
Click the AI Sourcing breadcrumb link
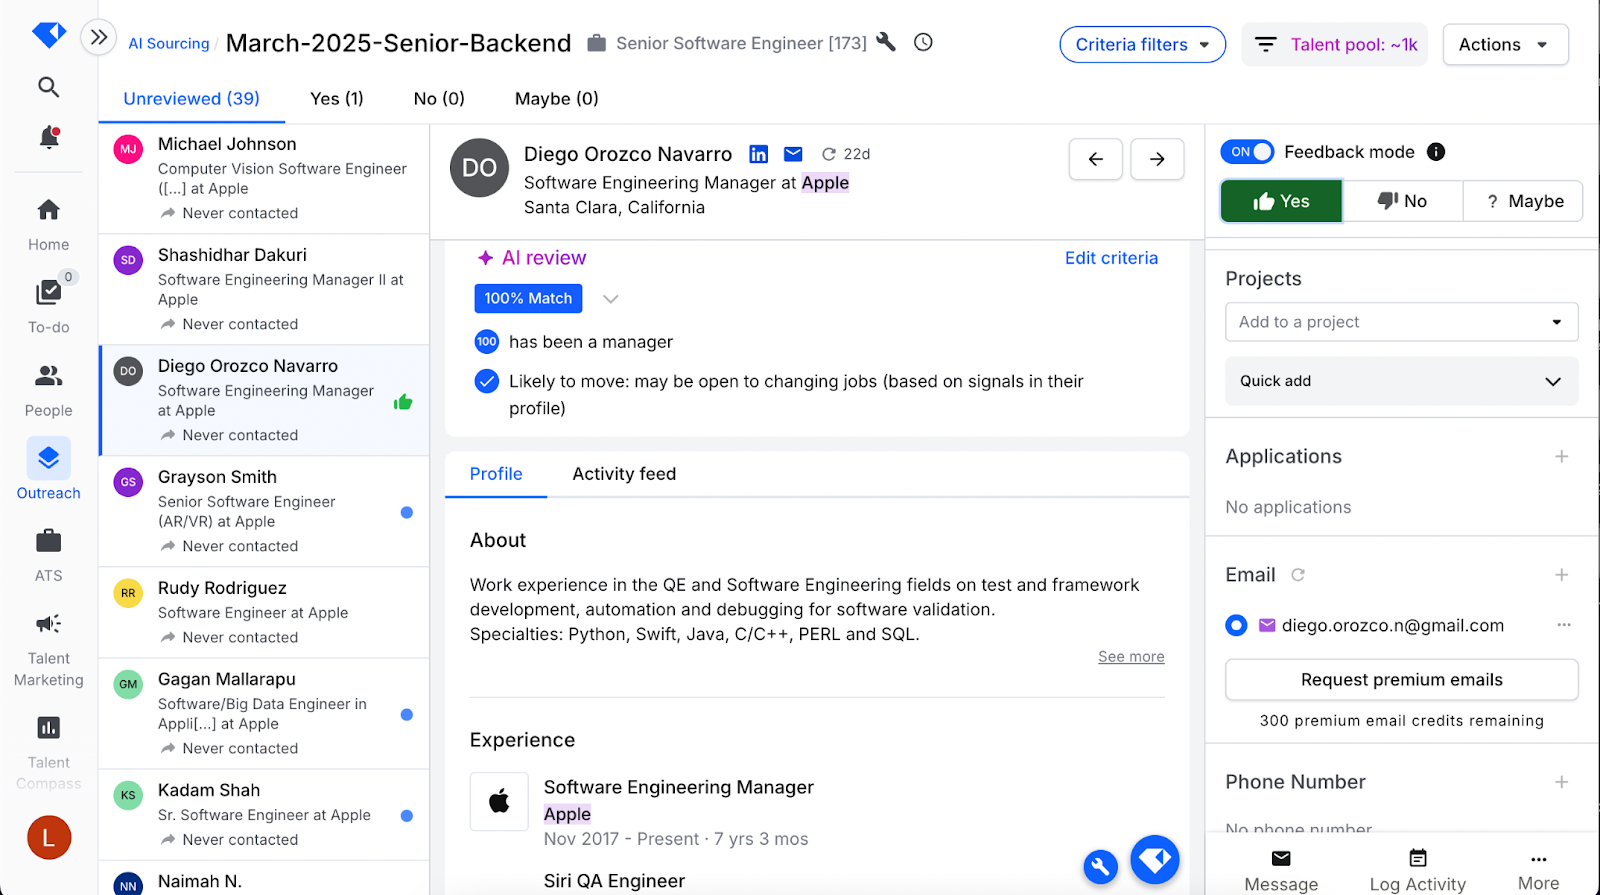(169, 44)
